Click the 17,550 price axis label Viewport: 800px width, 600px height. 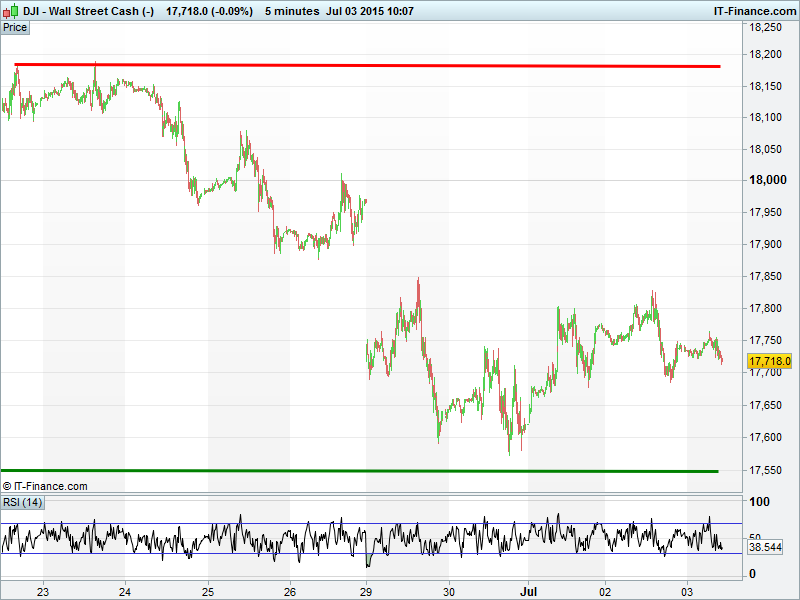pos(770,470)
